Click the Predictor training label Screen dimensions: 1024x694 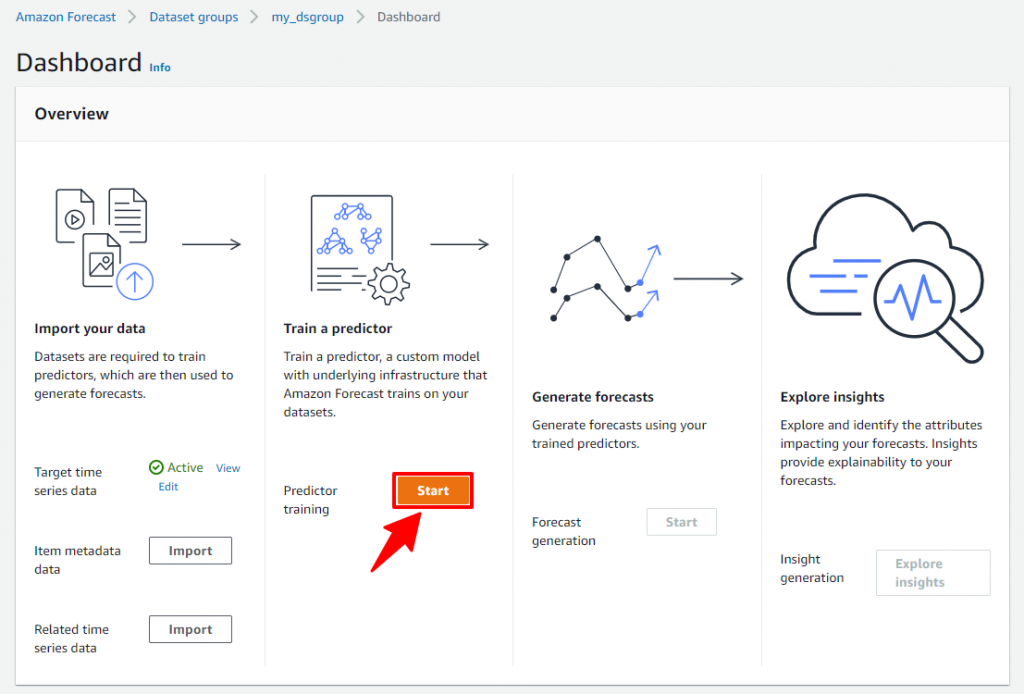(310, 499)
